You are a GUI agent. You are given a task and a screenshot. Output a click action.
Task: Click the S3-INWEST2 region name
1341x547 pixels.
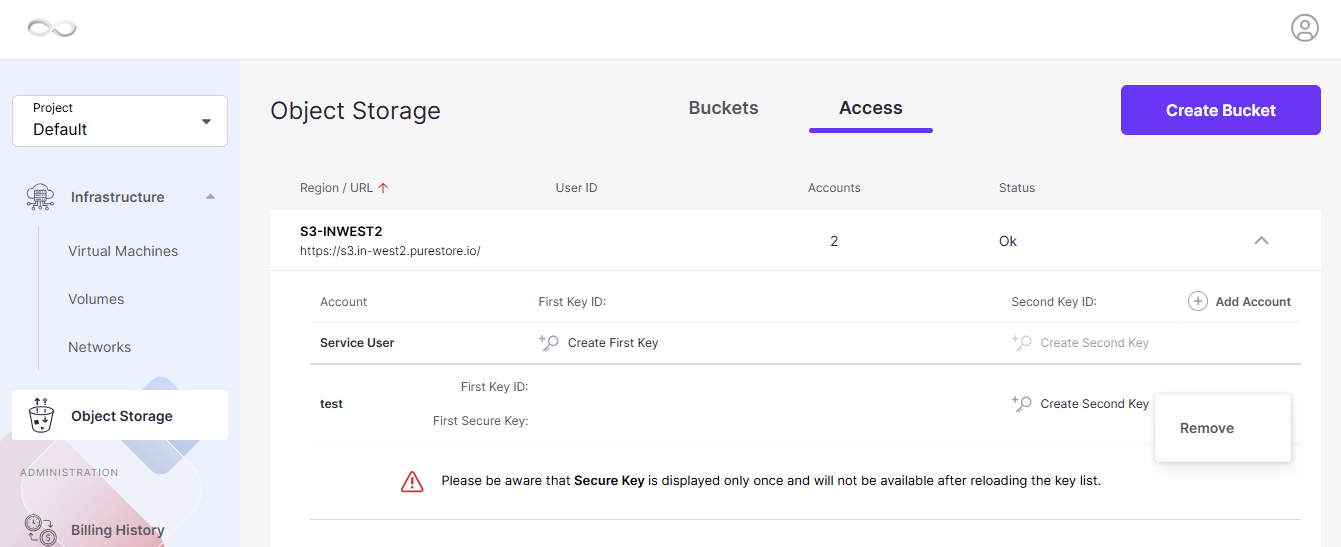click(x=341, y=231)
